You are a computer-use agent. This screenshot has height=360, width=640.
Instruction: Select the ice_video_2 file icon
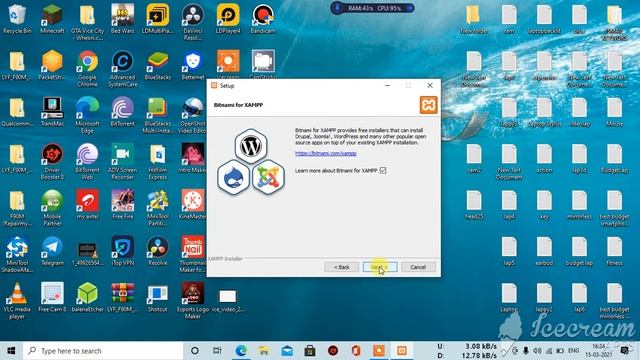click(228, 300)
